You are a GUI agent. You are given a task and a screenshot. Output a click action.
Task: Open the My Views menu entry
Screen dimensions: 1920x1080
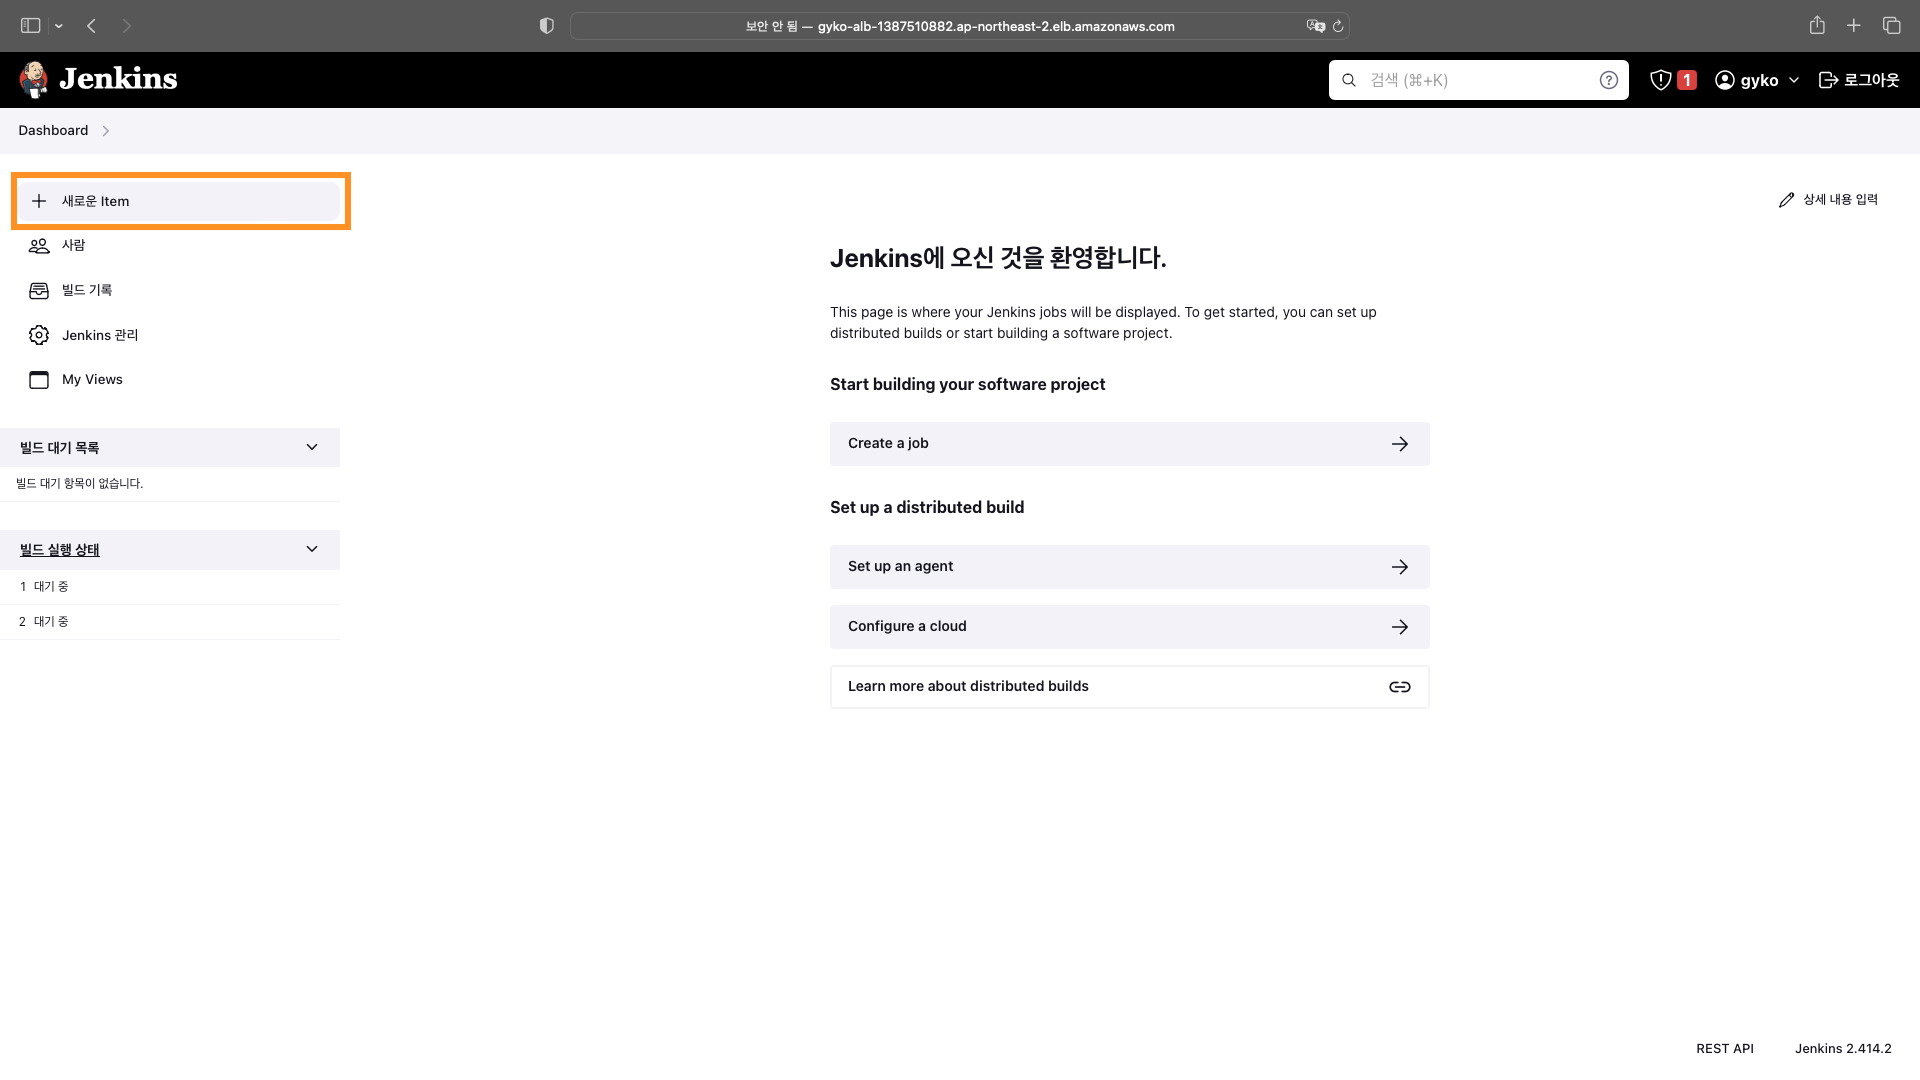pos(180,380)
